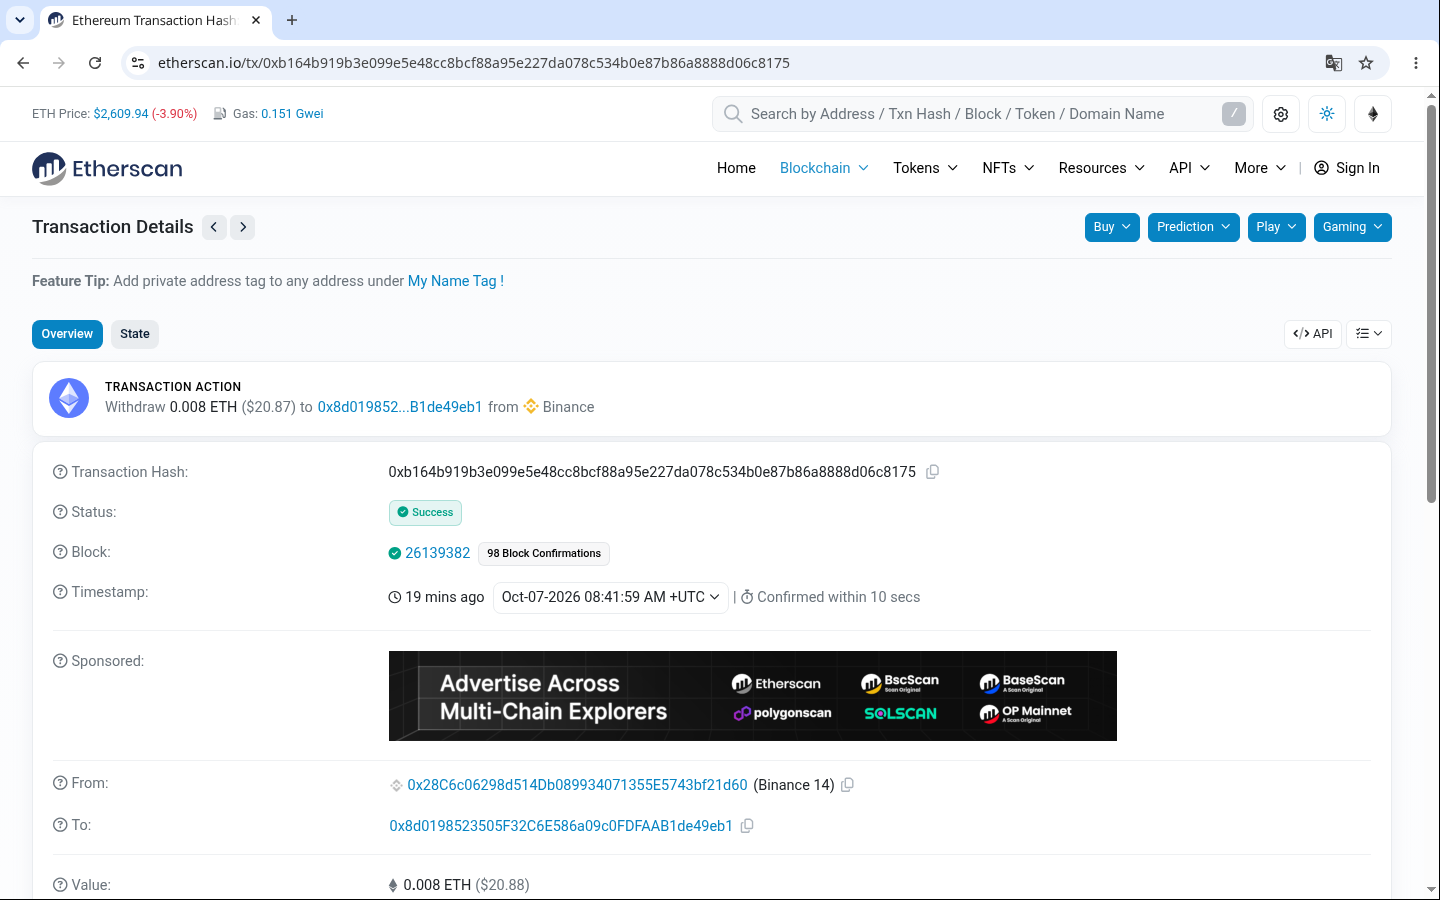Screen dimensions: 1440x900
Task: Click help icon beside Status
Action: (60, 512)
